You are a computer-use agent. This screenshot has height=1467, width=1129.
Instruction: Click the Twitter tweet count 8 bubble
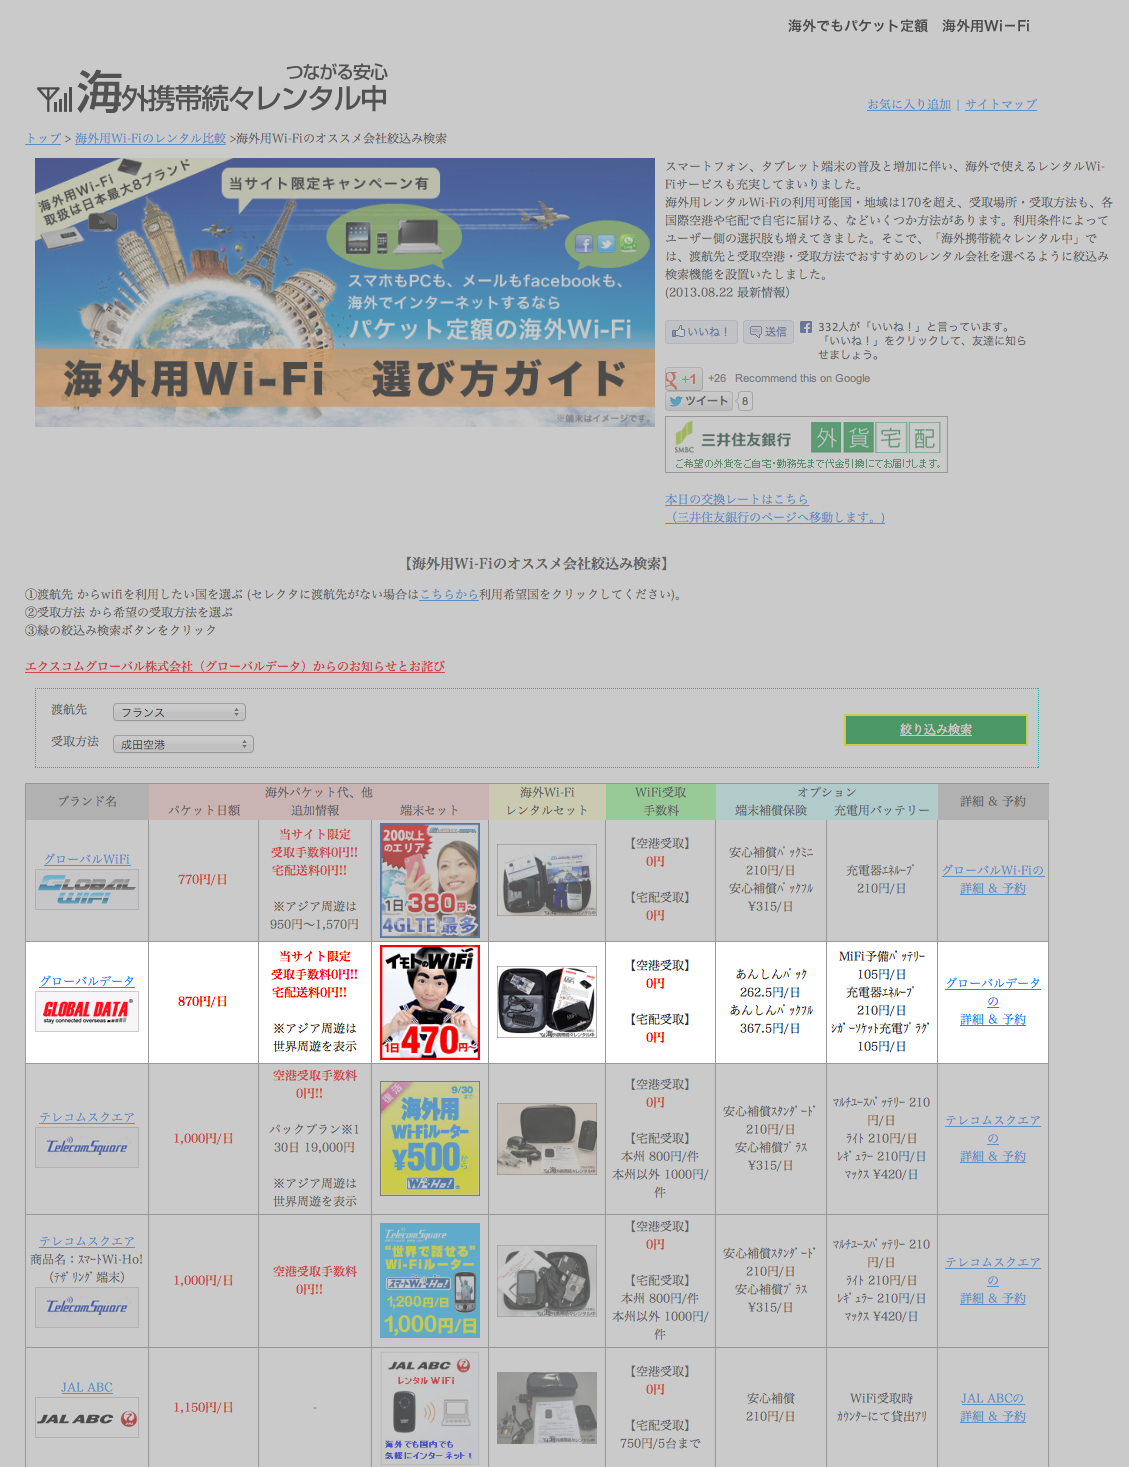[x=745, y=401]
